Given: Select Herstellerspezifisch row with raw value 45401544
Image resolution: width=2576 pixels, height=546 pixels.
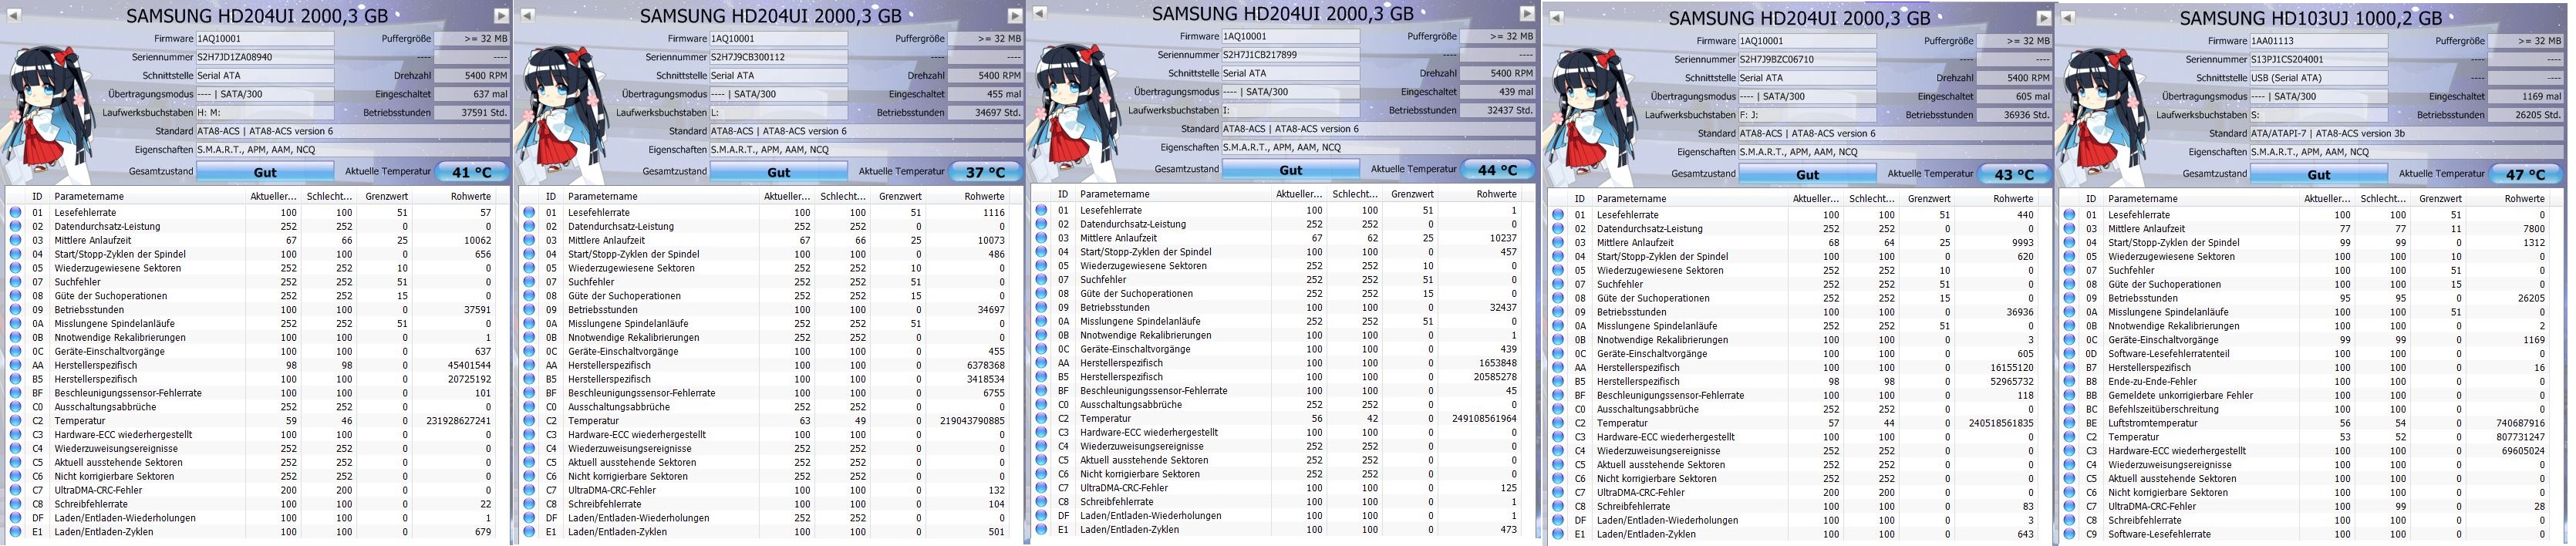Looking at the screenshot, I should pos(255,365).
